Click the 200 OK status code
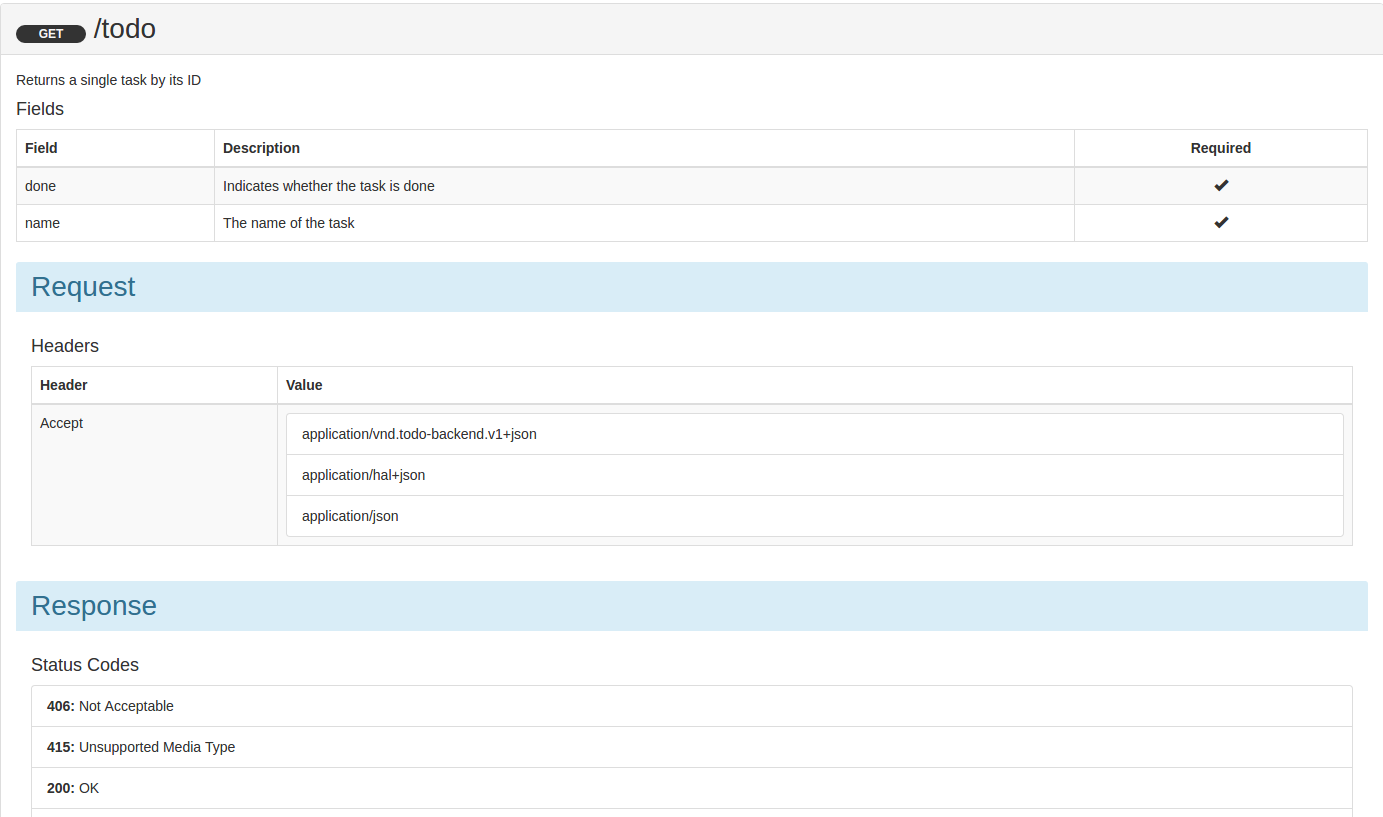Screen dimensions: 1383x817 691,788
